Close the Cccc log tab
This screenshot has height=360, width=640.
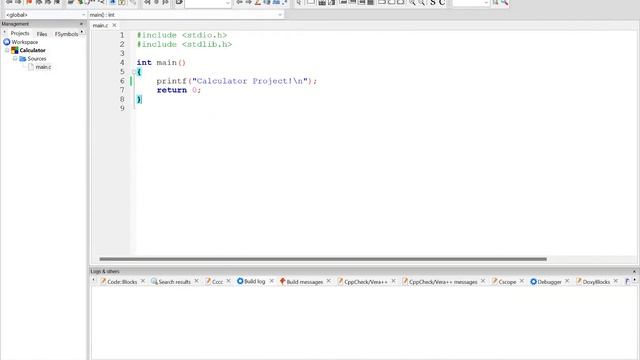pyautogui.click(x=229, y=281)
